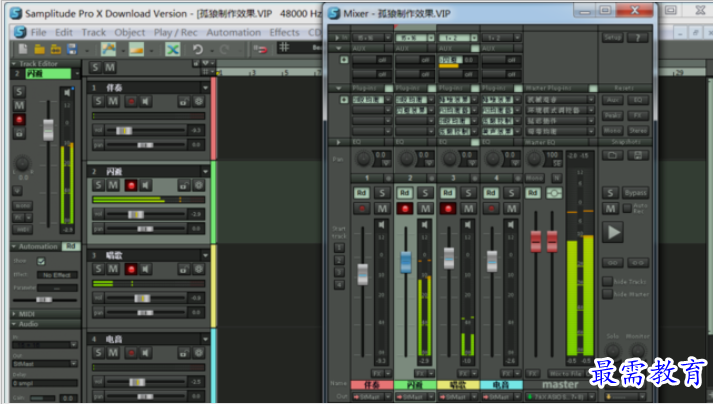713x404 pixels.
Task: Click the record arm button on track 1 伴奏
Action: (x=131, y=101)
